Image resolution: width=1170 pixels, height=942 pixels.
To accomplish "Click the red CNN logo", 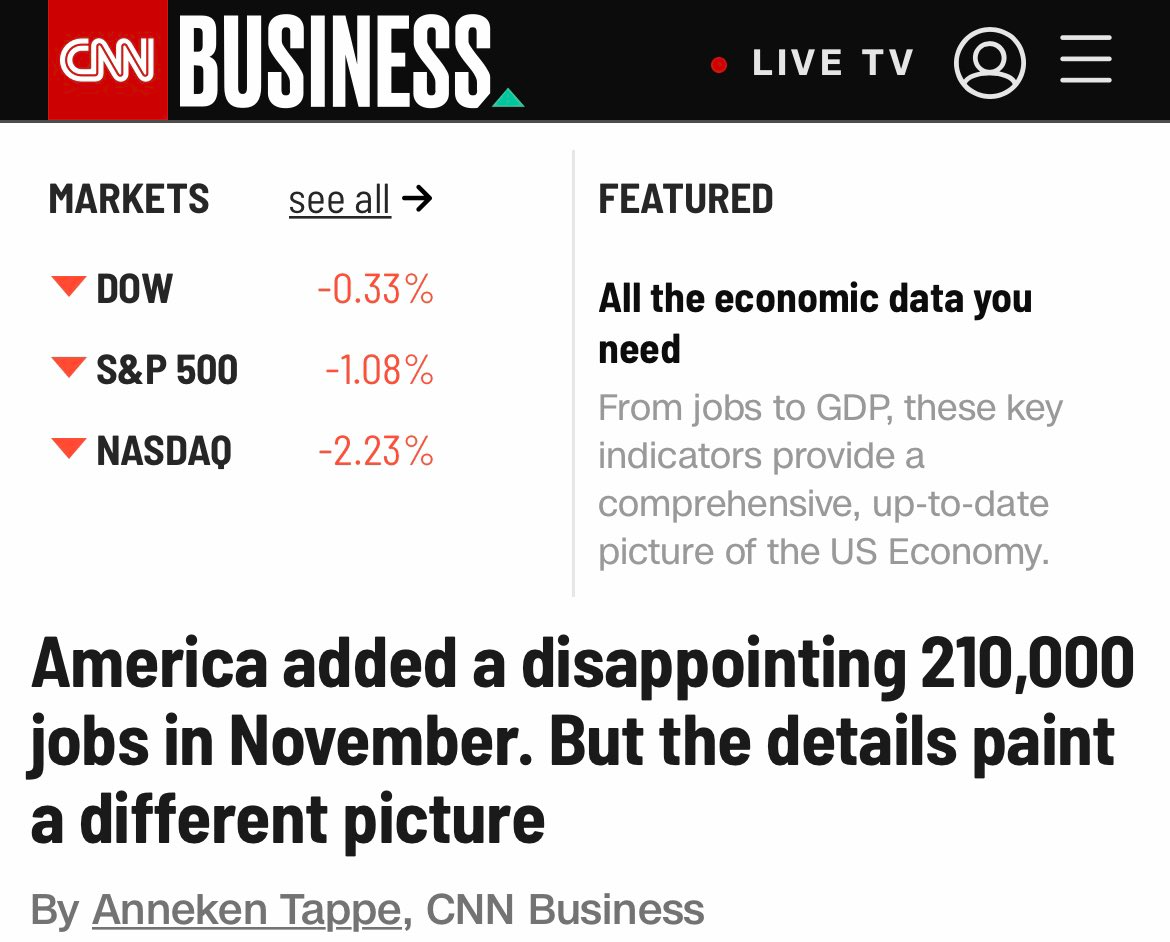I will 108,62.
